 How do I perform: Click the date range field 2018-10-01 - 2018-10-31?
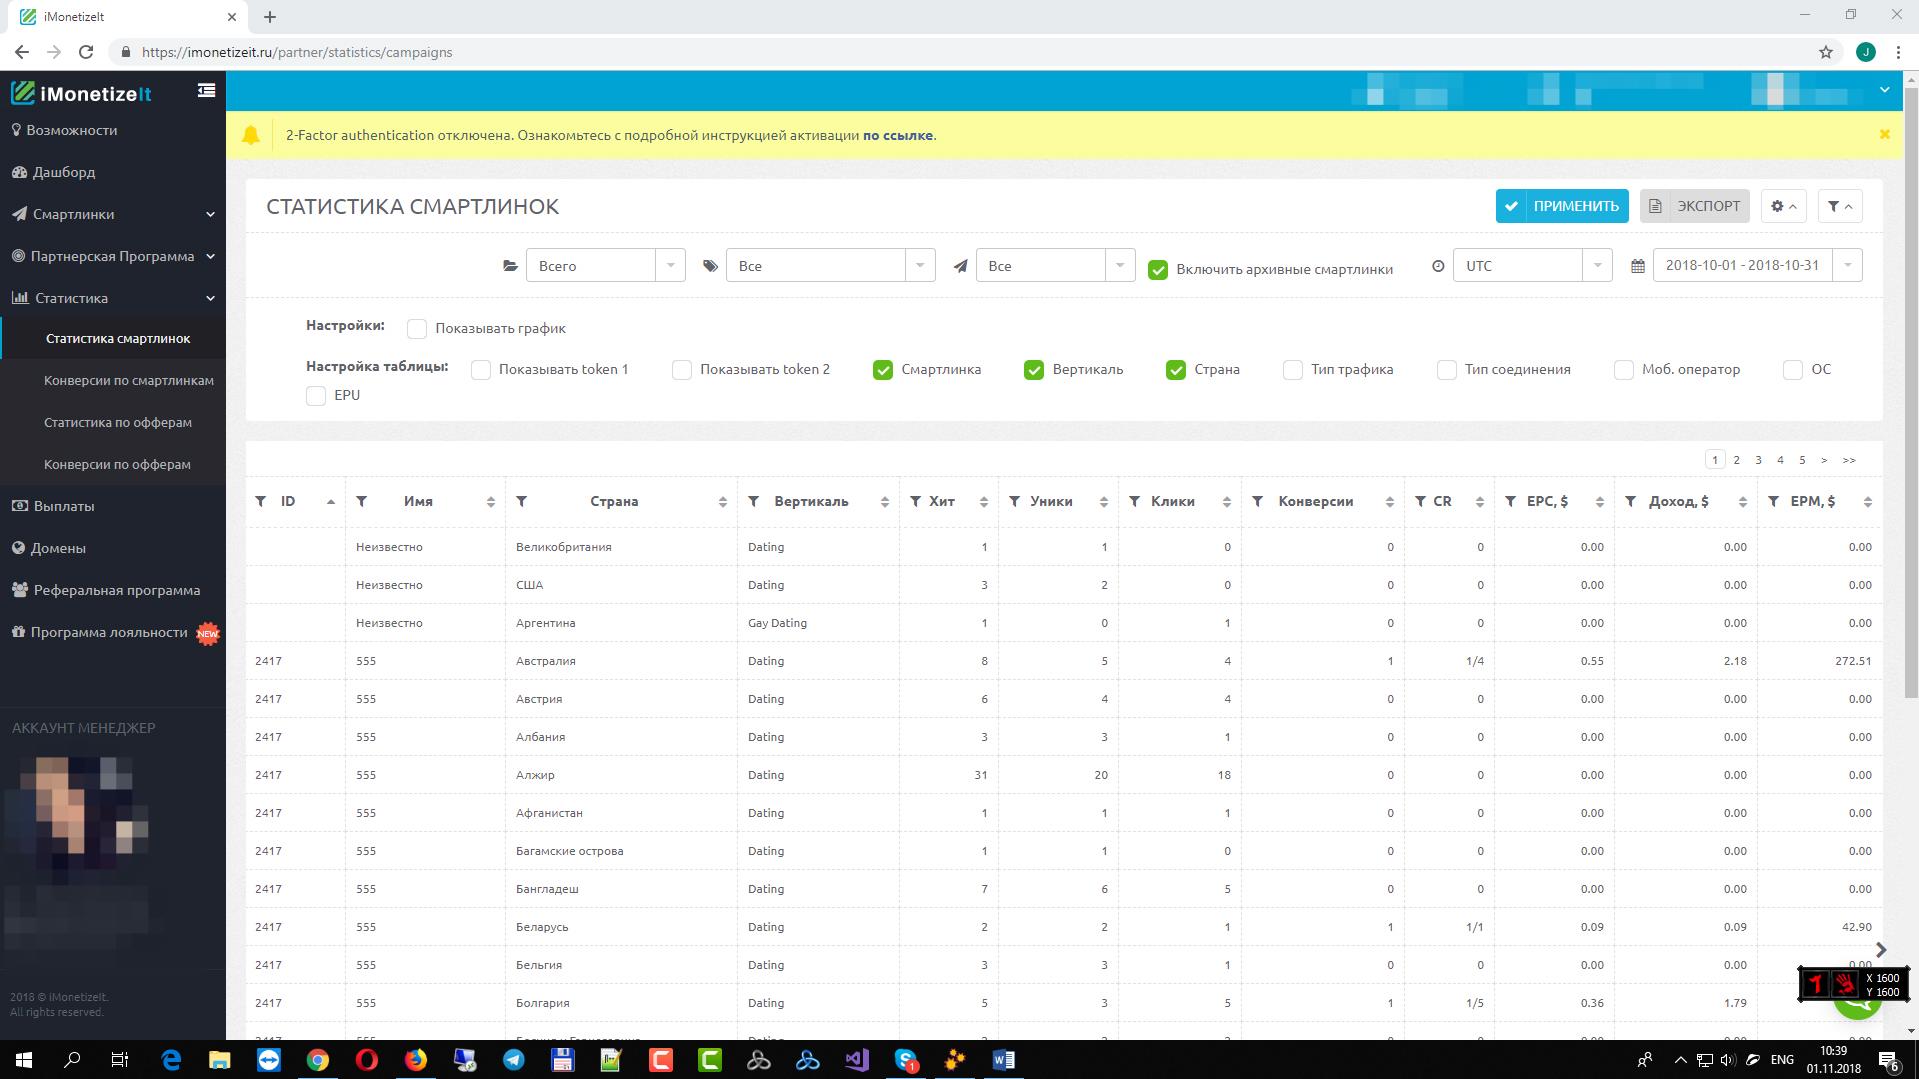1742,266
